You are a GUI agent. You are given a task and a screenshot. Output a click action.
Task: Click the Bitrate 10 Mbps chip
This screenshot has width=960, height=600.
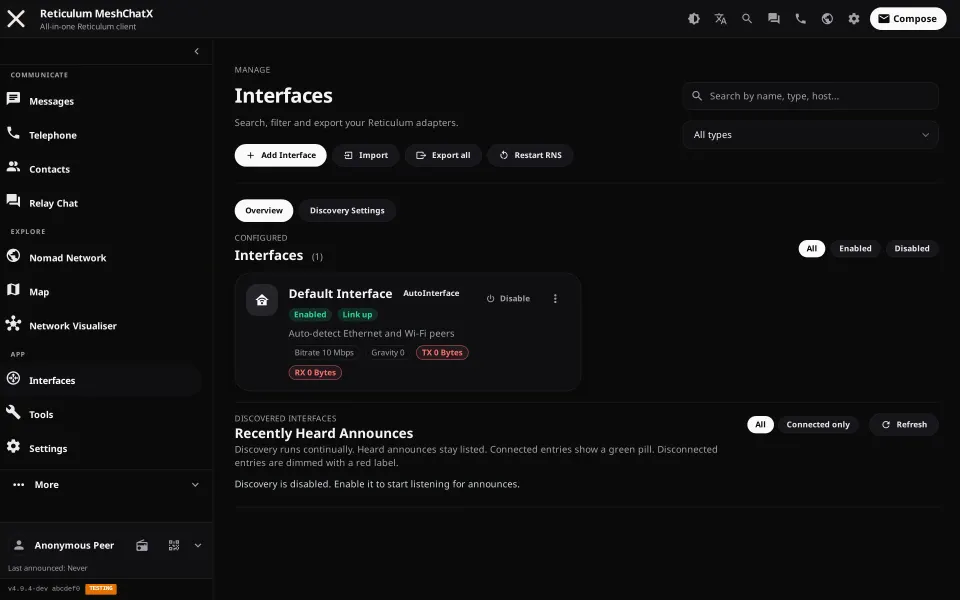pos(324,353)
